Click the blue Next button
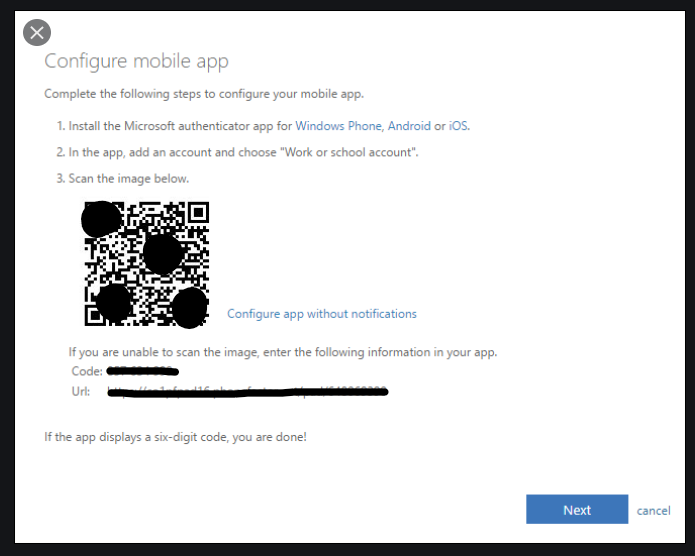Image resolution: width=695 pixels, height=556 pixels. [577, 509]
